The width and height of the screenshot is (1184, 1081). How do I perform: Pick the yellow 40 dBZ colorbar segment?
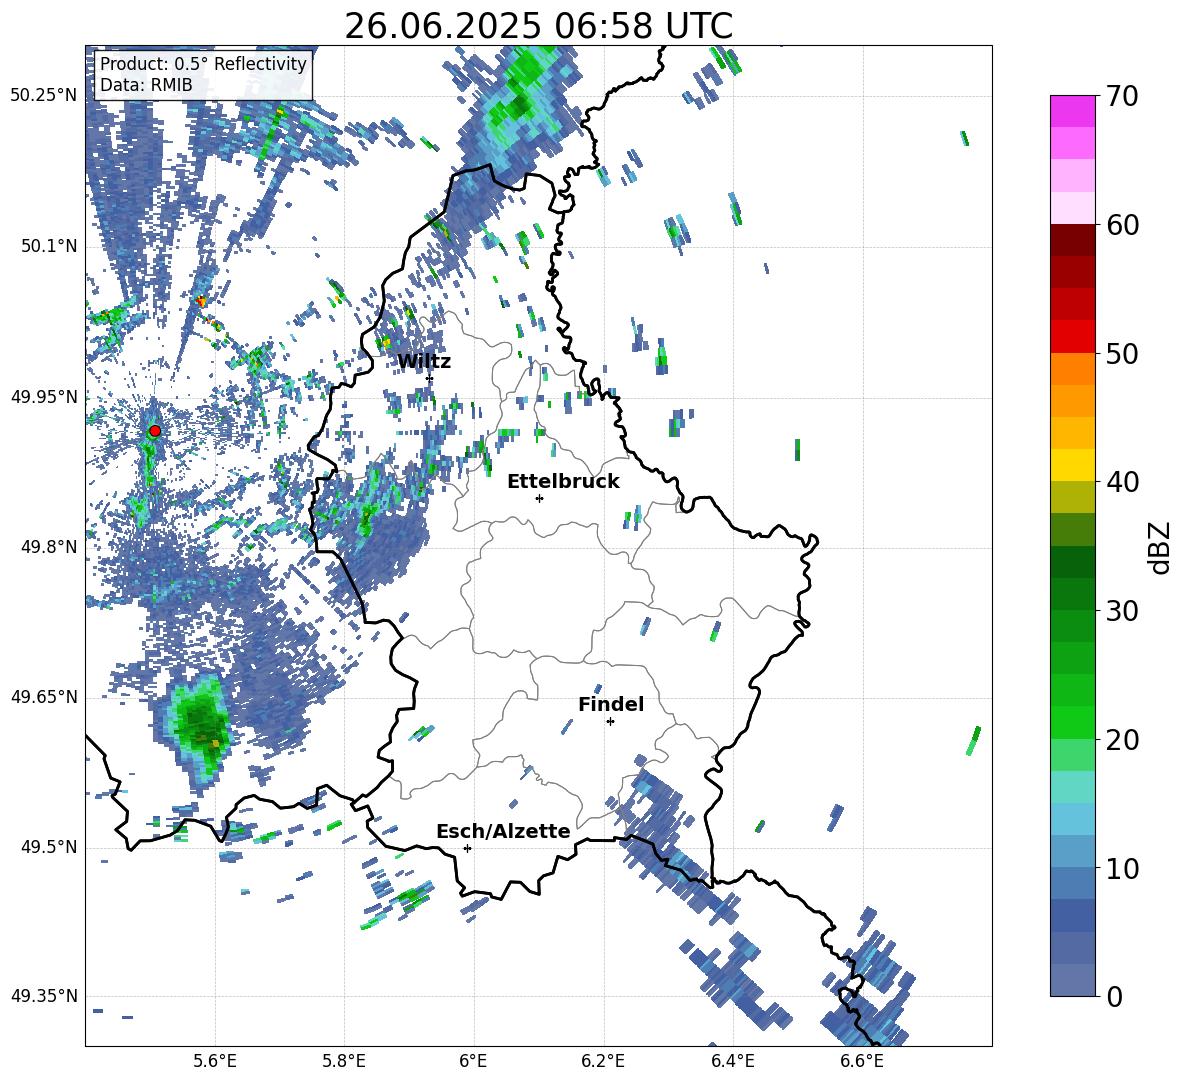pos(1072,465)
